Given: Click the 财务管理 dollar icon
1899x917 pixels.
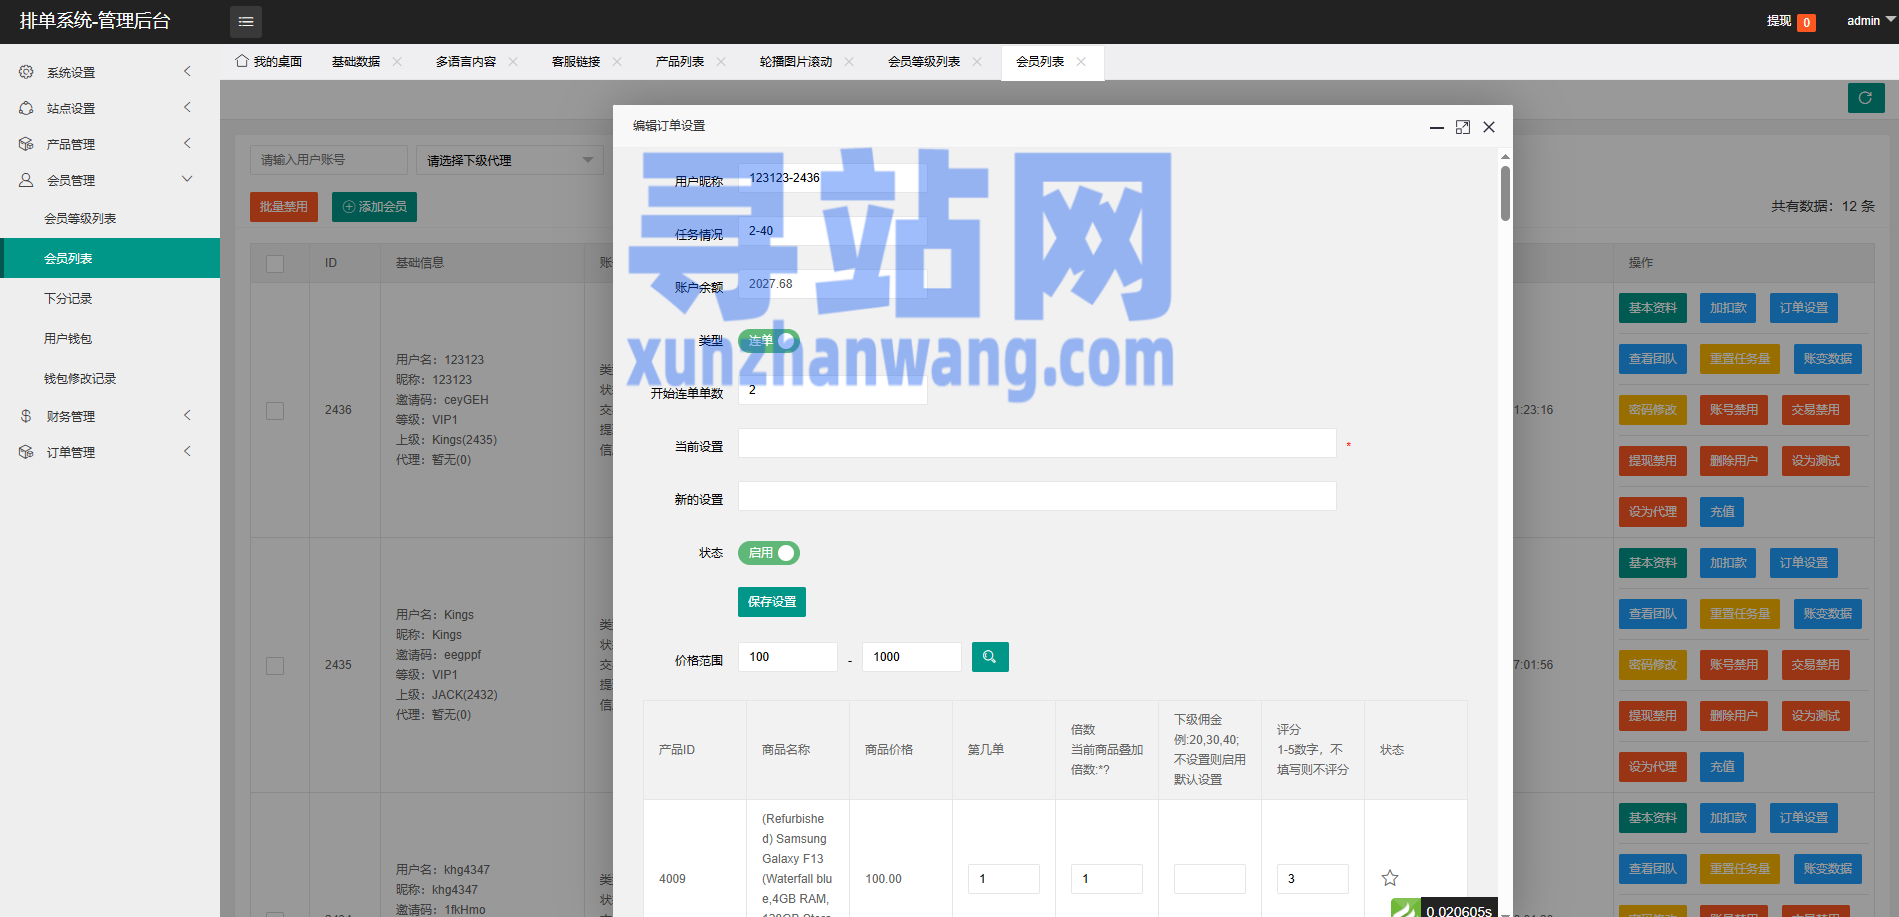Looking at the screenshot, I should coord(26,416).
